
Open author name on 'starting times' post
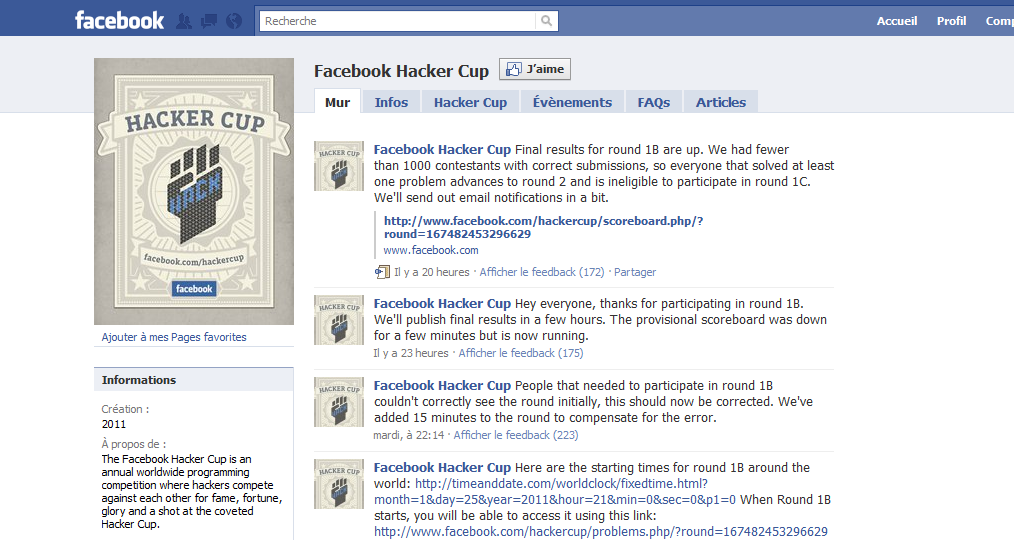[x=442, y=468]
